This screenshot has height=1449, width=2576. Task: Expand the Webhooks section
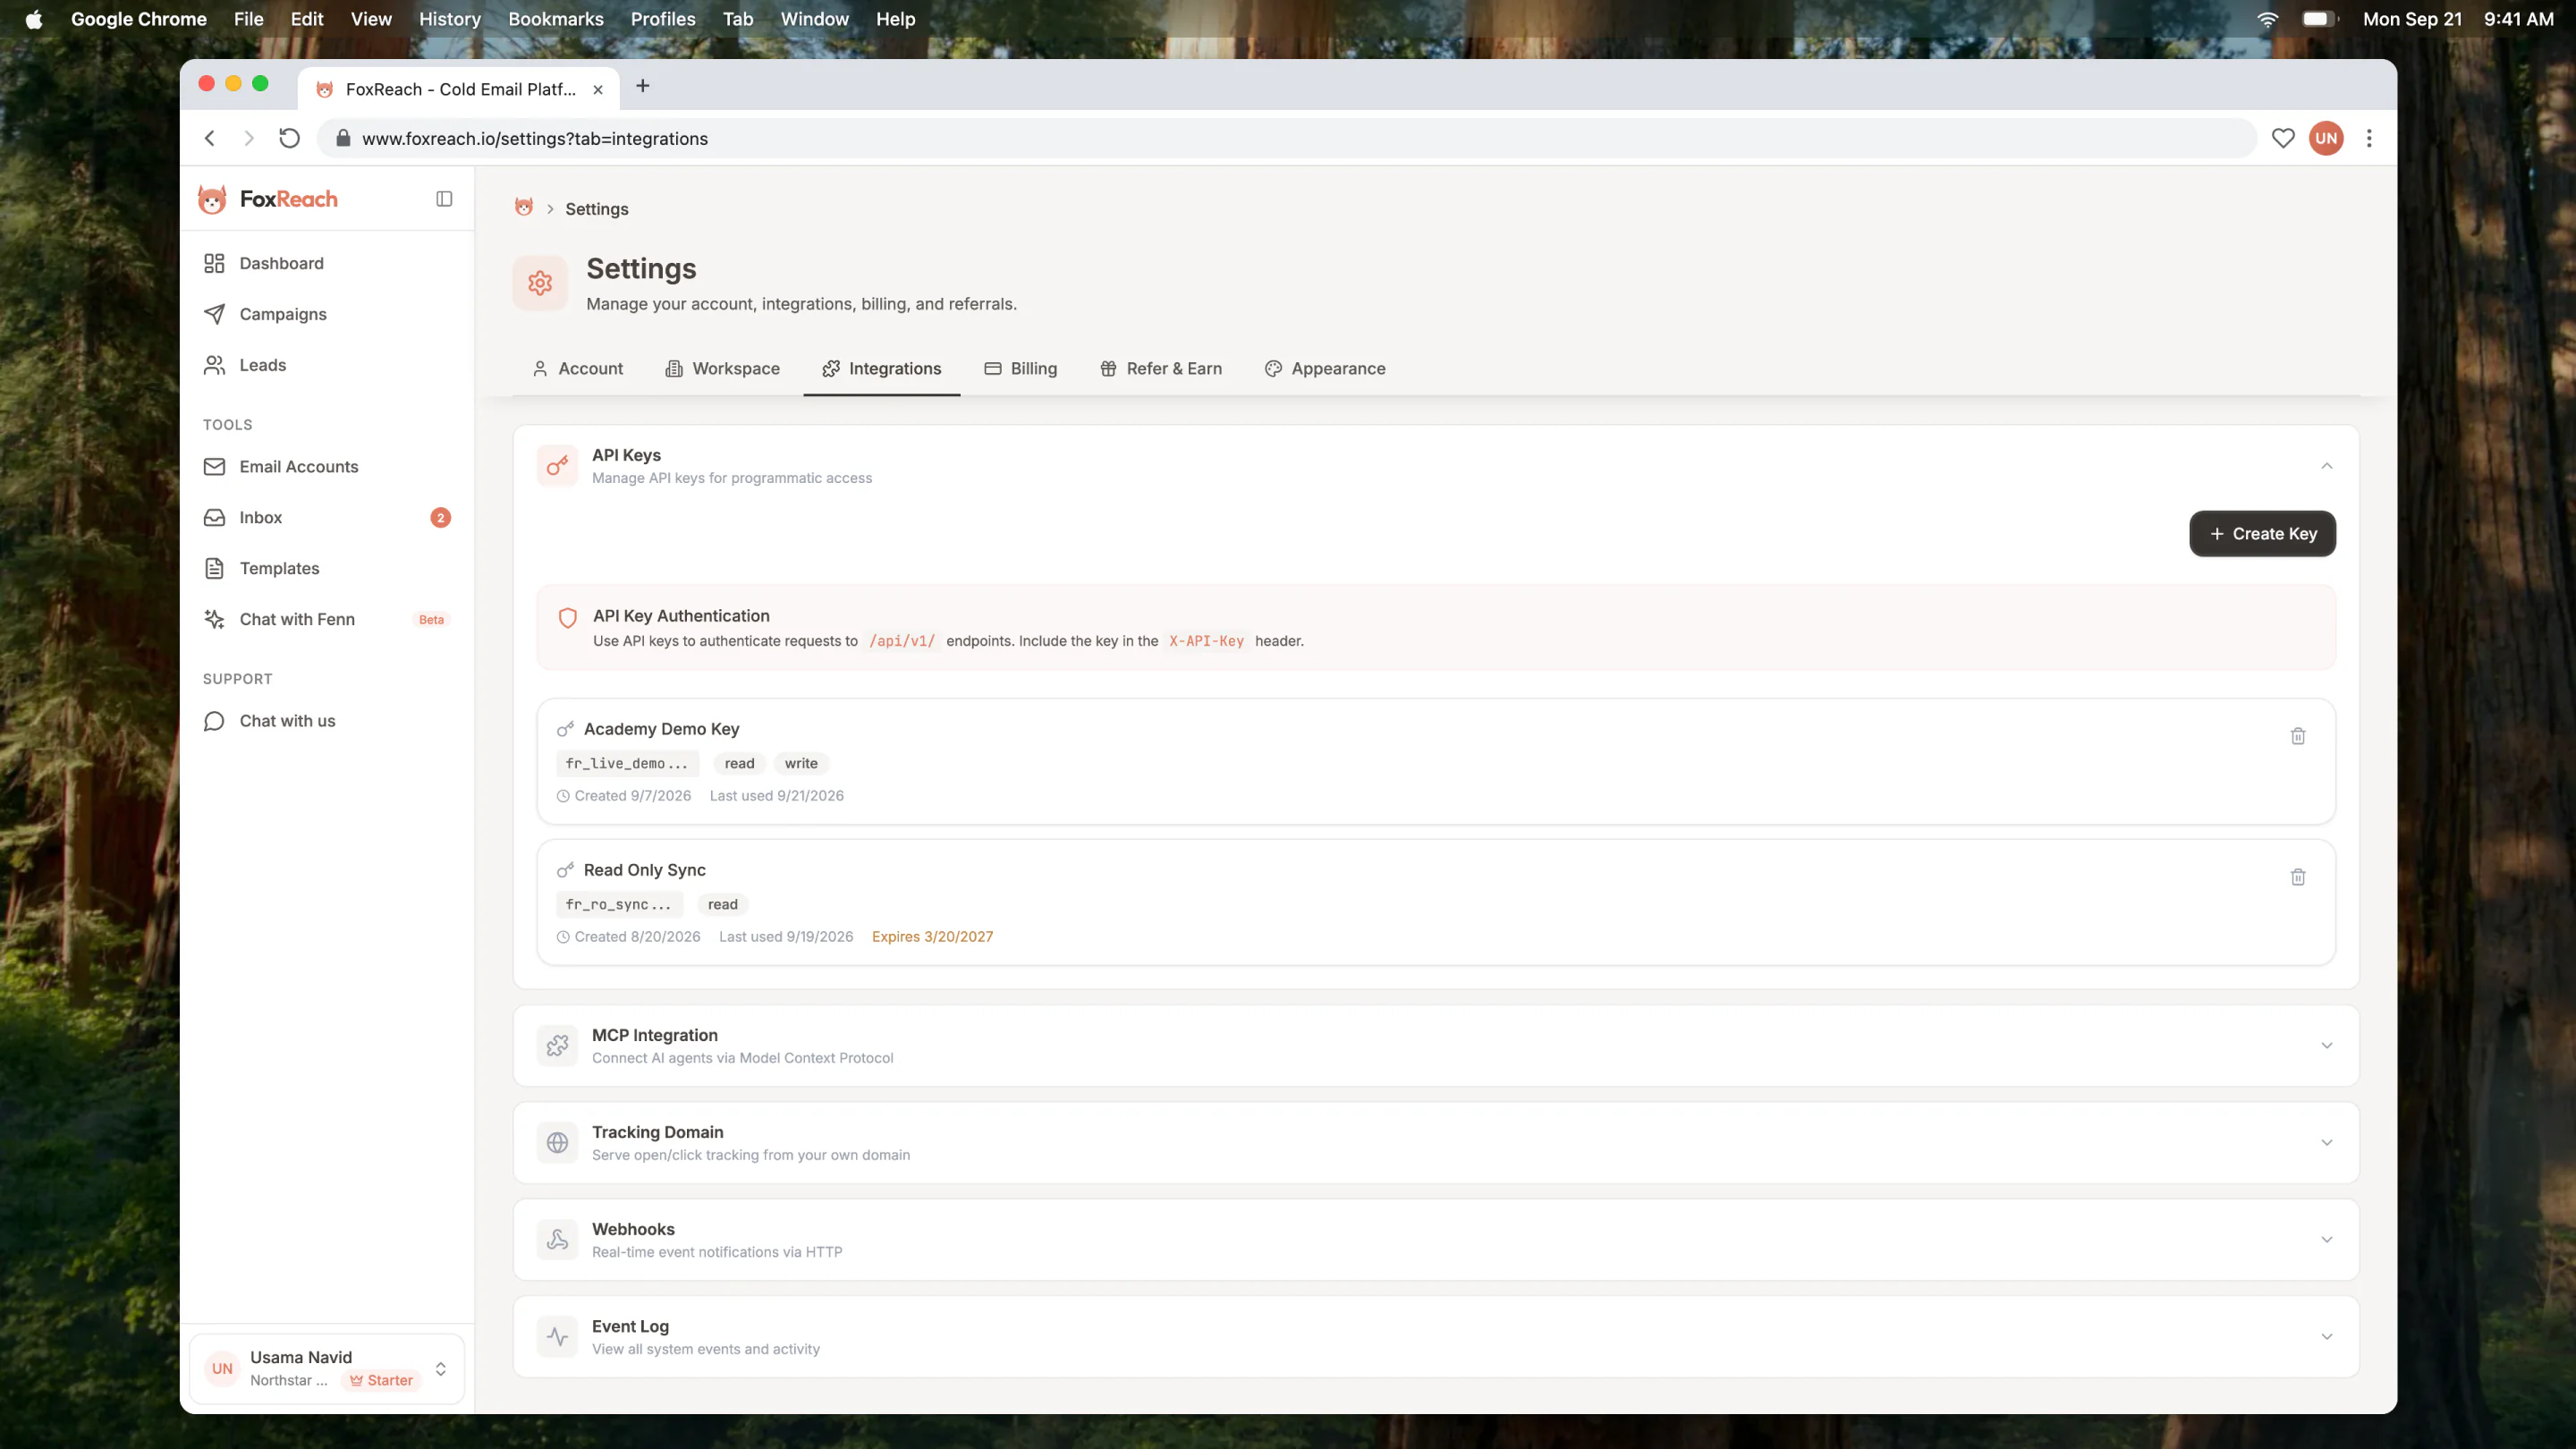(x=2326, y=1240)
